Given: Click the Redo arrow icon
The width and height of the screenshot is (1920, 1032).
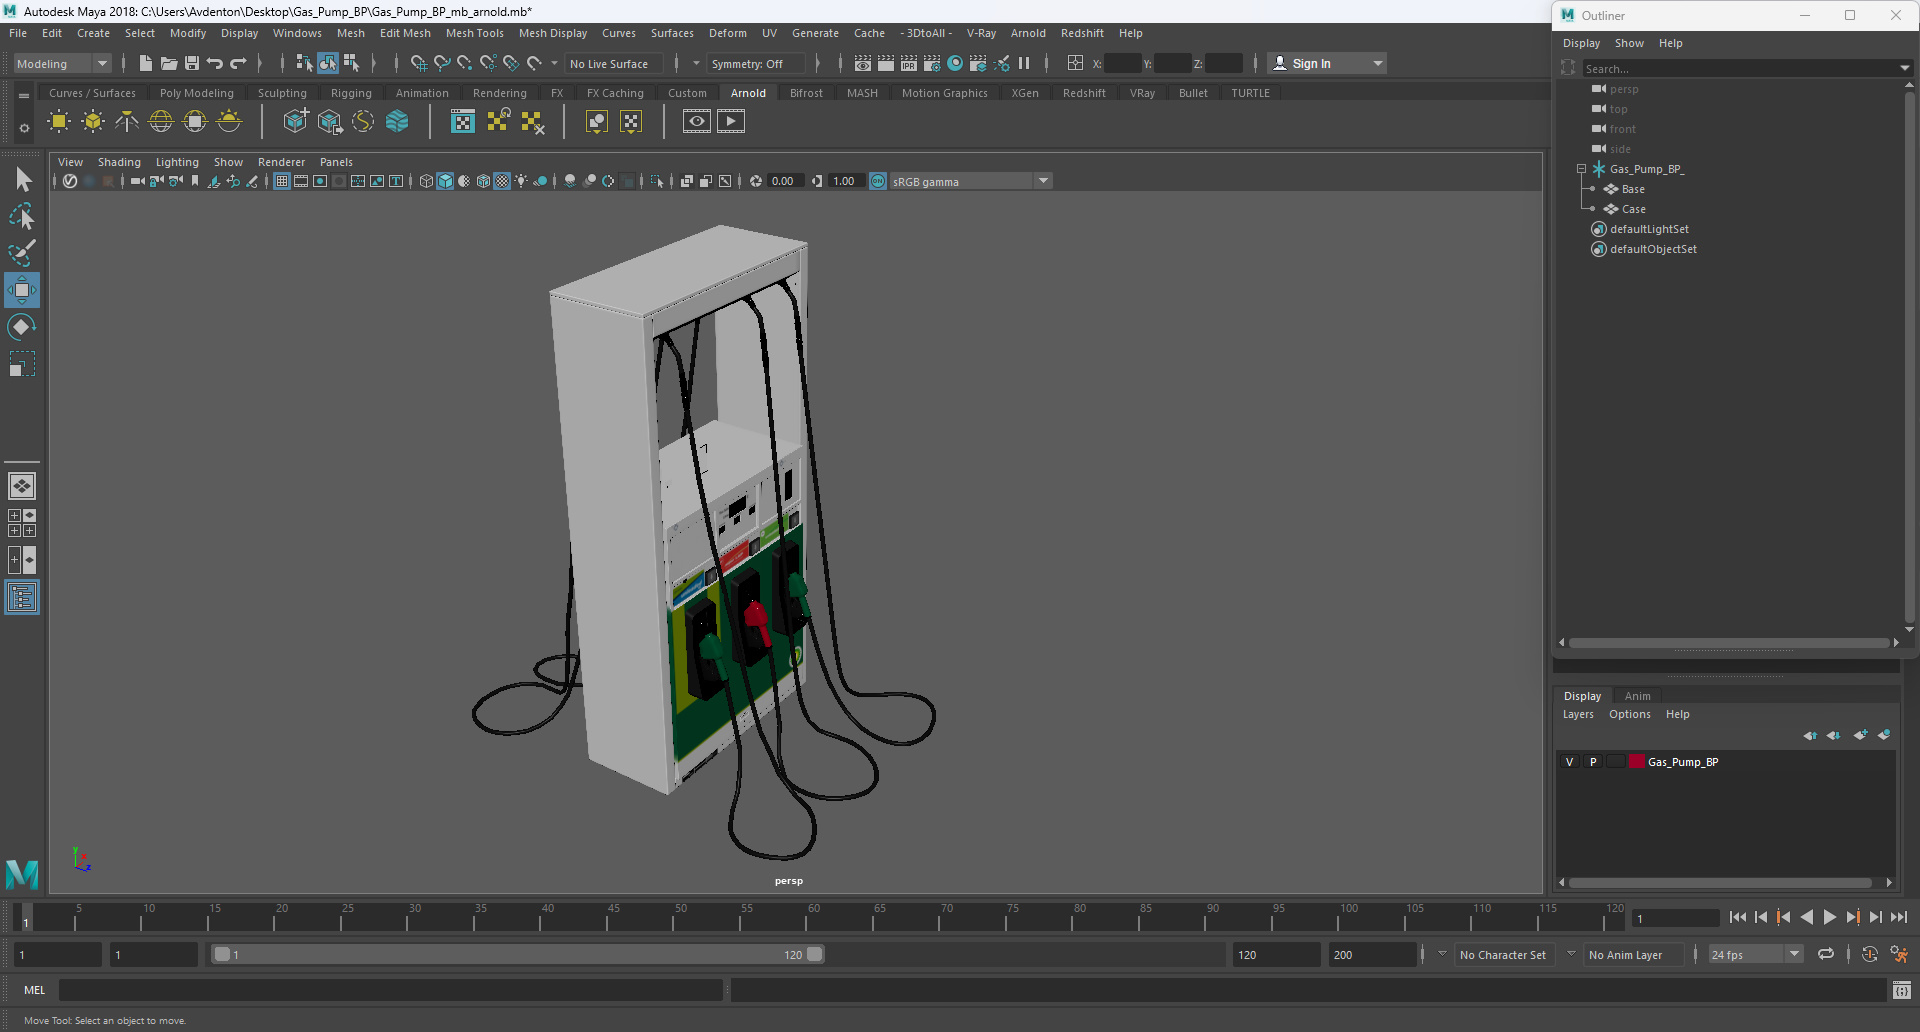Looking at the screenshot, I should tap(238, 63).
